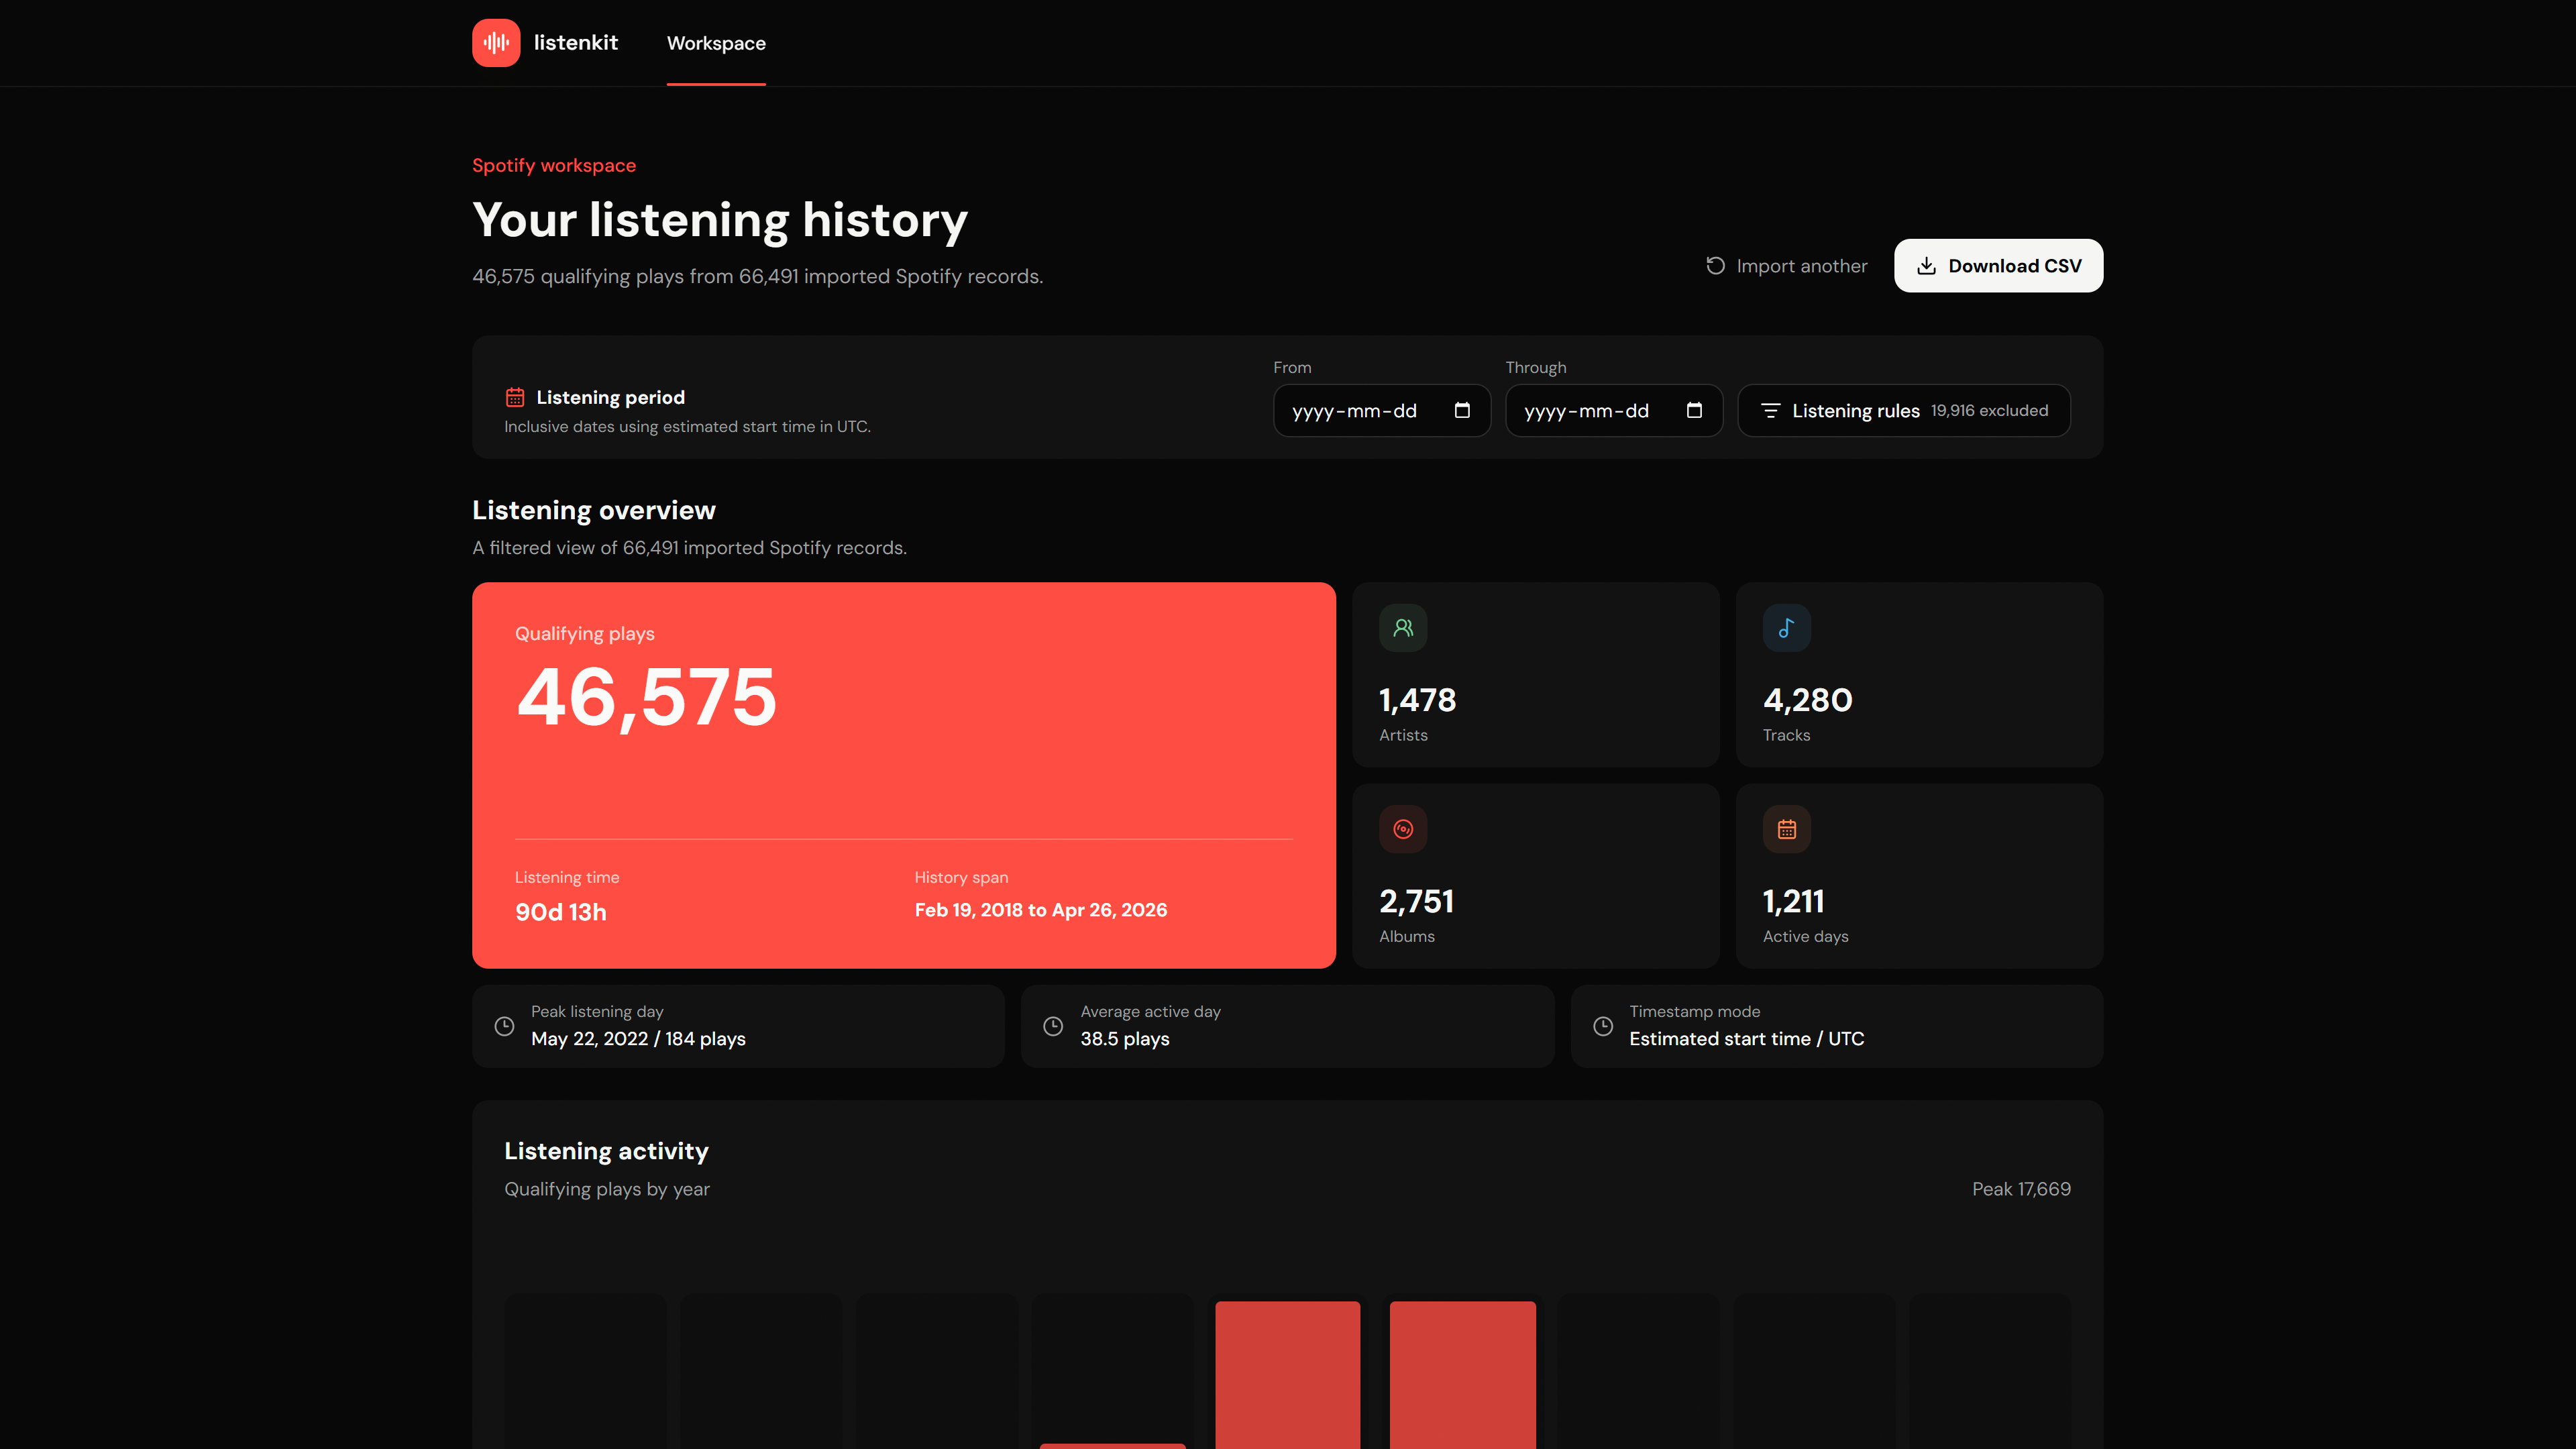Click the Artists people icon

(x=1403, y=628)
